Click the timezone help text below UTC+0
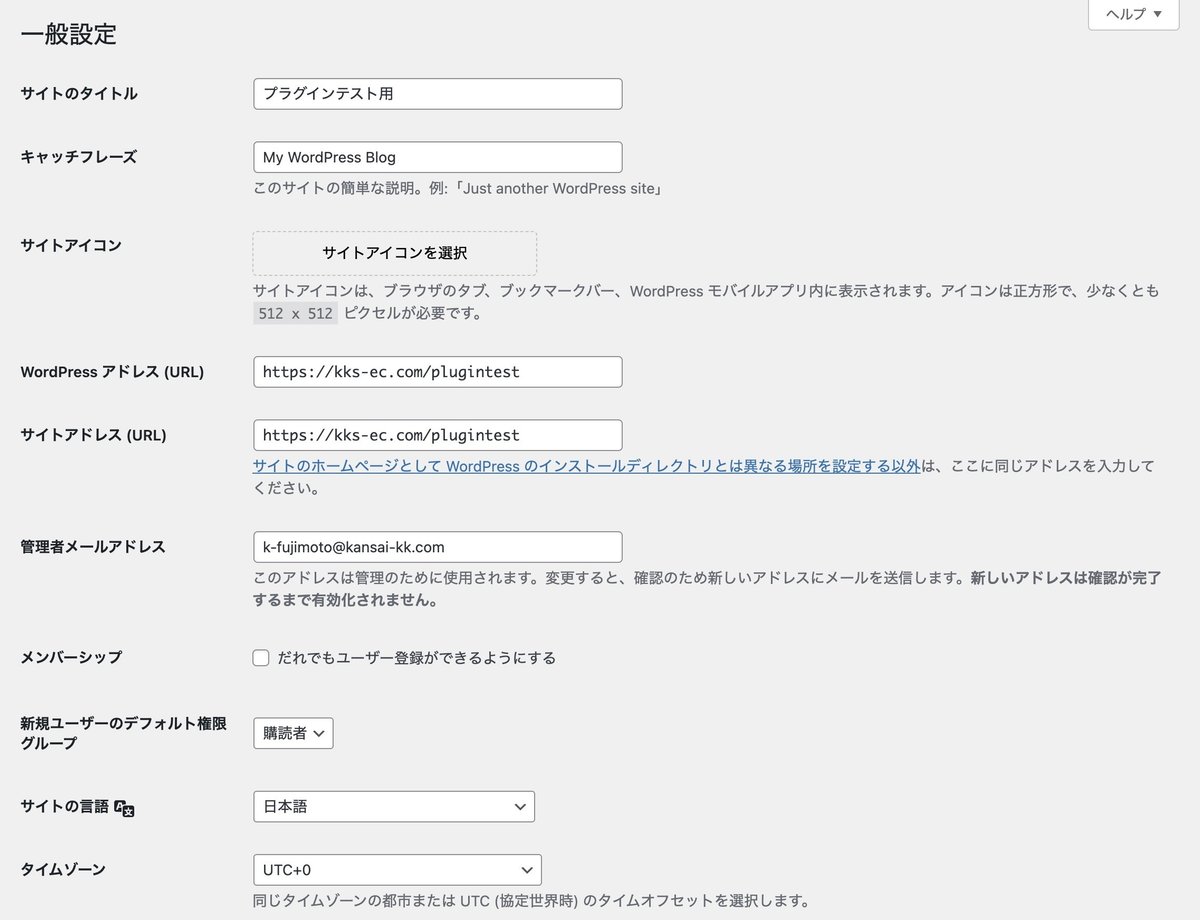This screenshot has width=1200, height=920. (531, 901)
